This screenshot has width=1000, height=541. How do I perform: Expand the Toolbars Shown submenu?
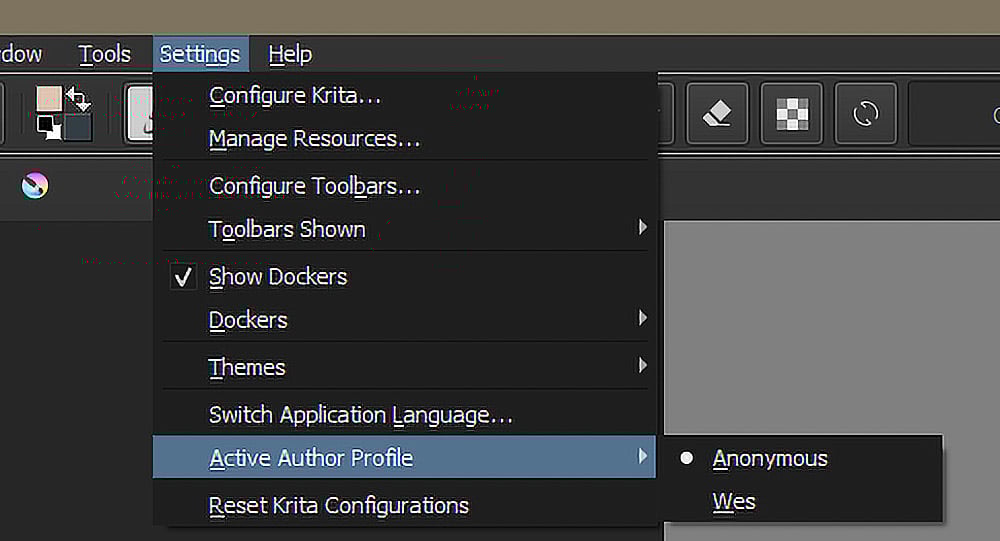(404, 229)
